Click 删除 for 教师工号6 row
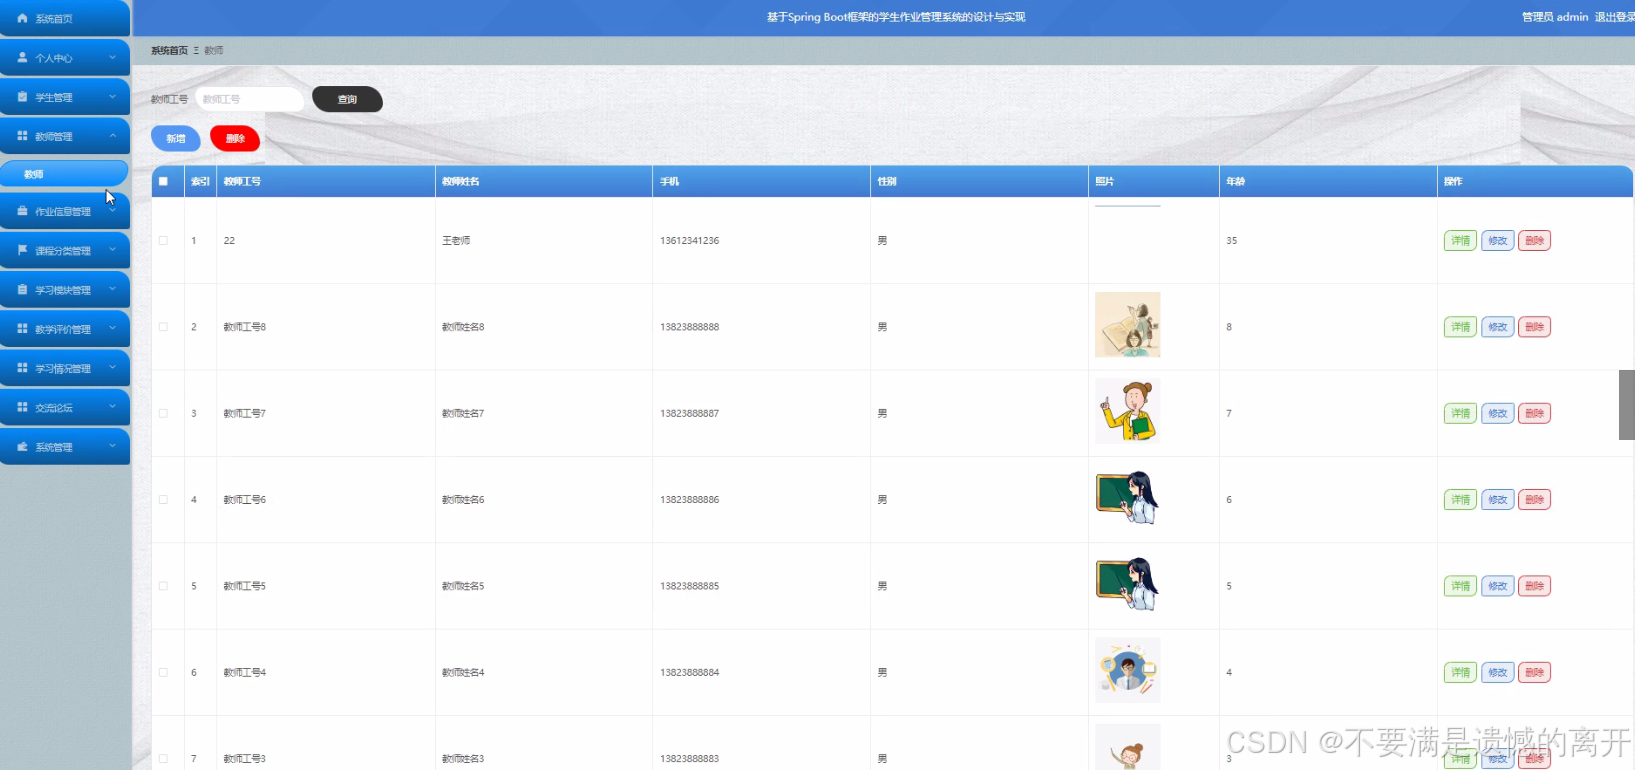The height and width of the screenshot is (770, 1635). [1534, 499]
